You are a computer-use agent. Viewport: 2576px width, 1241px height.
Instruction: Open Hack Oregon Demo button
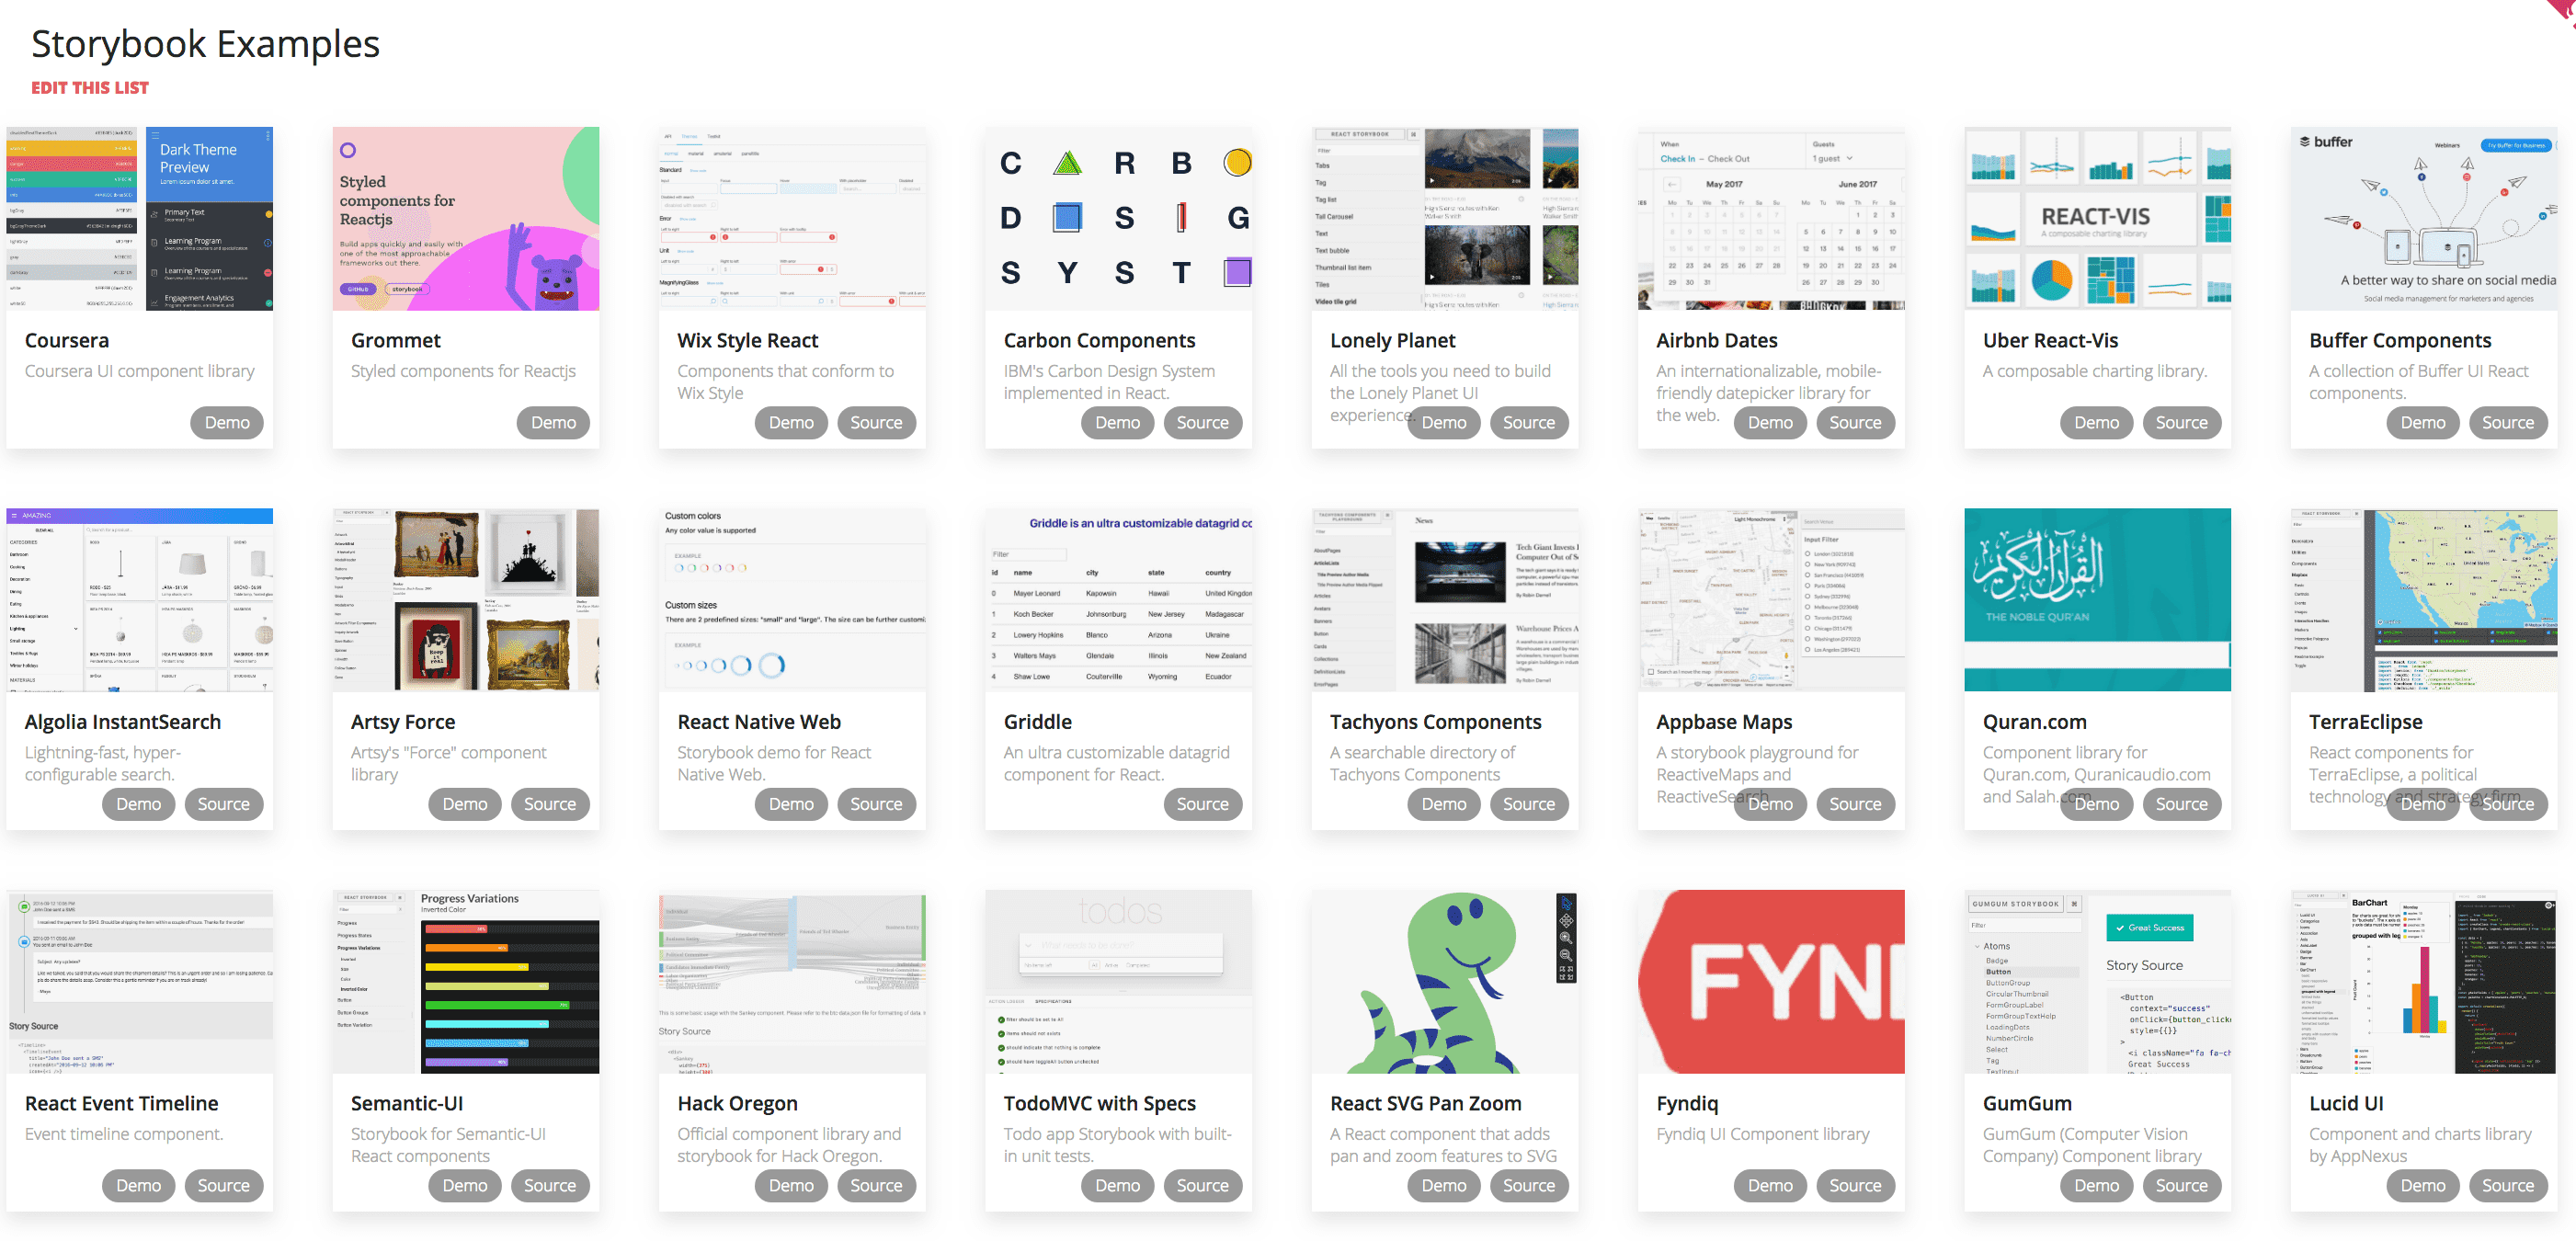point(791,1186)
